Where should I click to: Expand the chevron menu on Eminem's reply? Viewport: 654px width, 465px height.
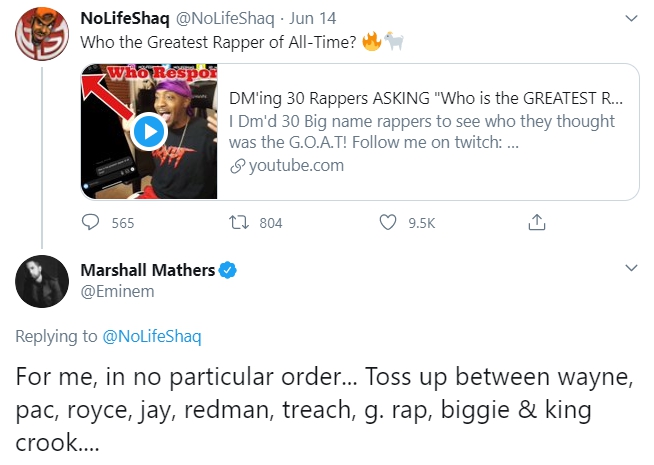coord(629,268)
